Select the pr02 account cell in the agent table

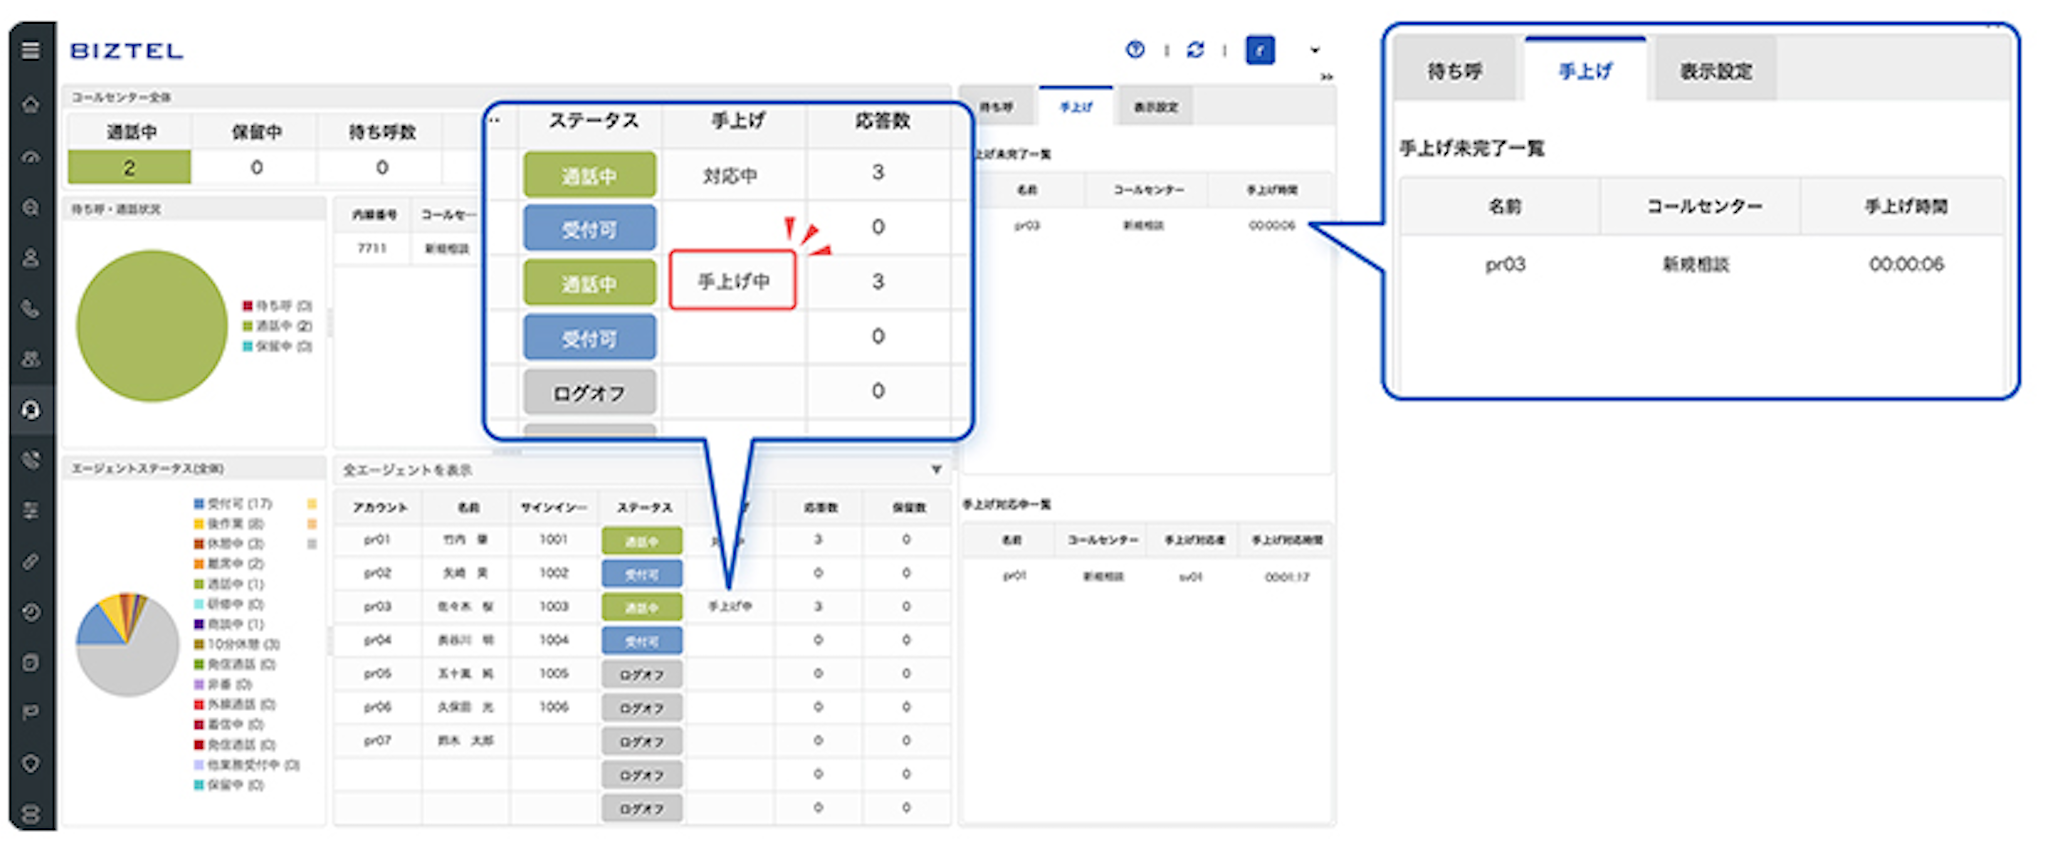[378, 573]
